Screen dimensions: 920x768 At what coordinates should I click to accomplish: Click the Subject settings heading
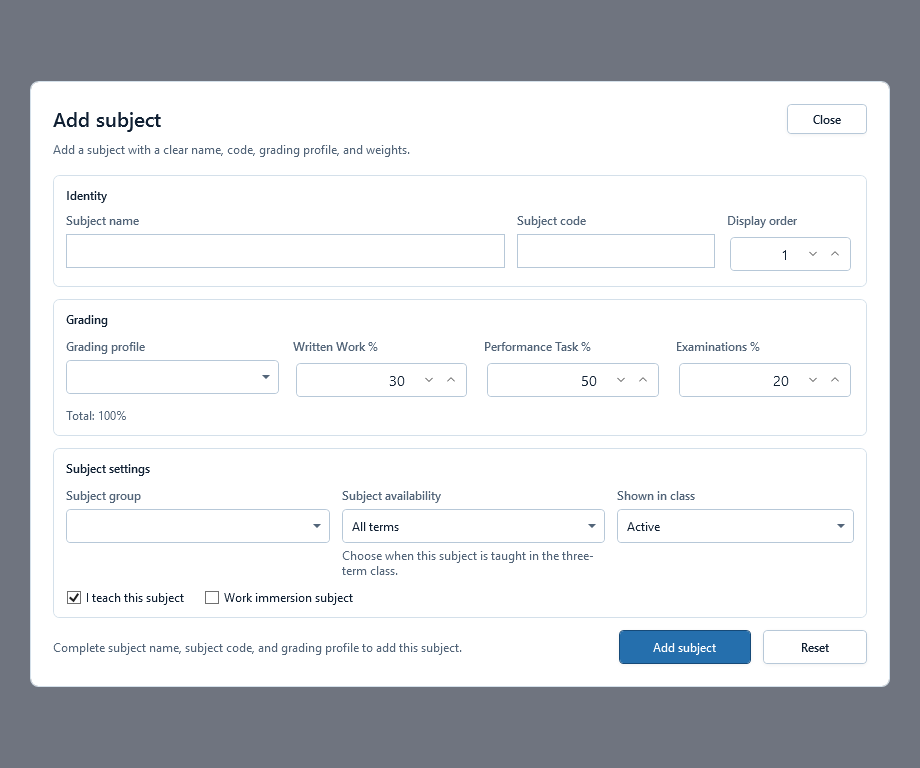pyautogui.click(x=108, y=469)
